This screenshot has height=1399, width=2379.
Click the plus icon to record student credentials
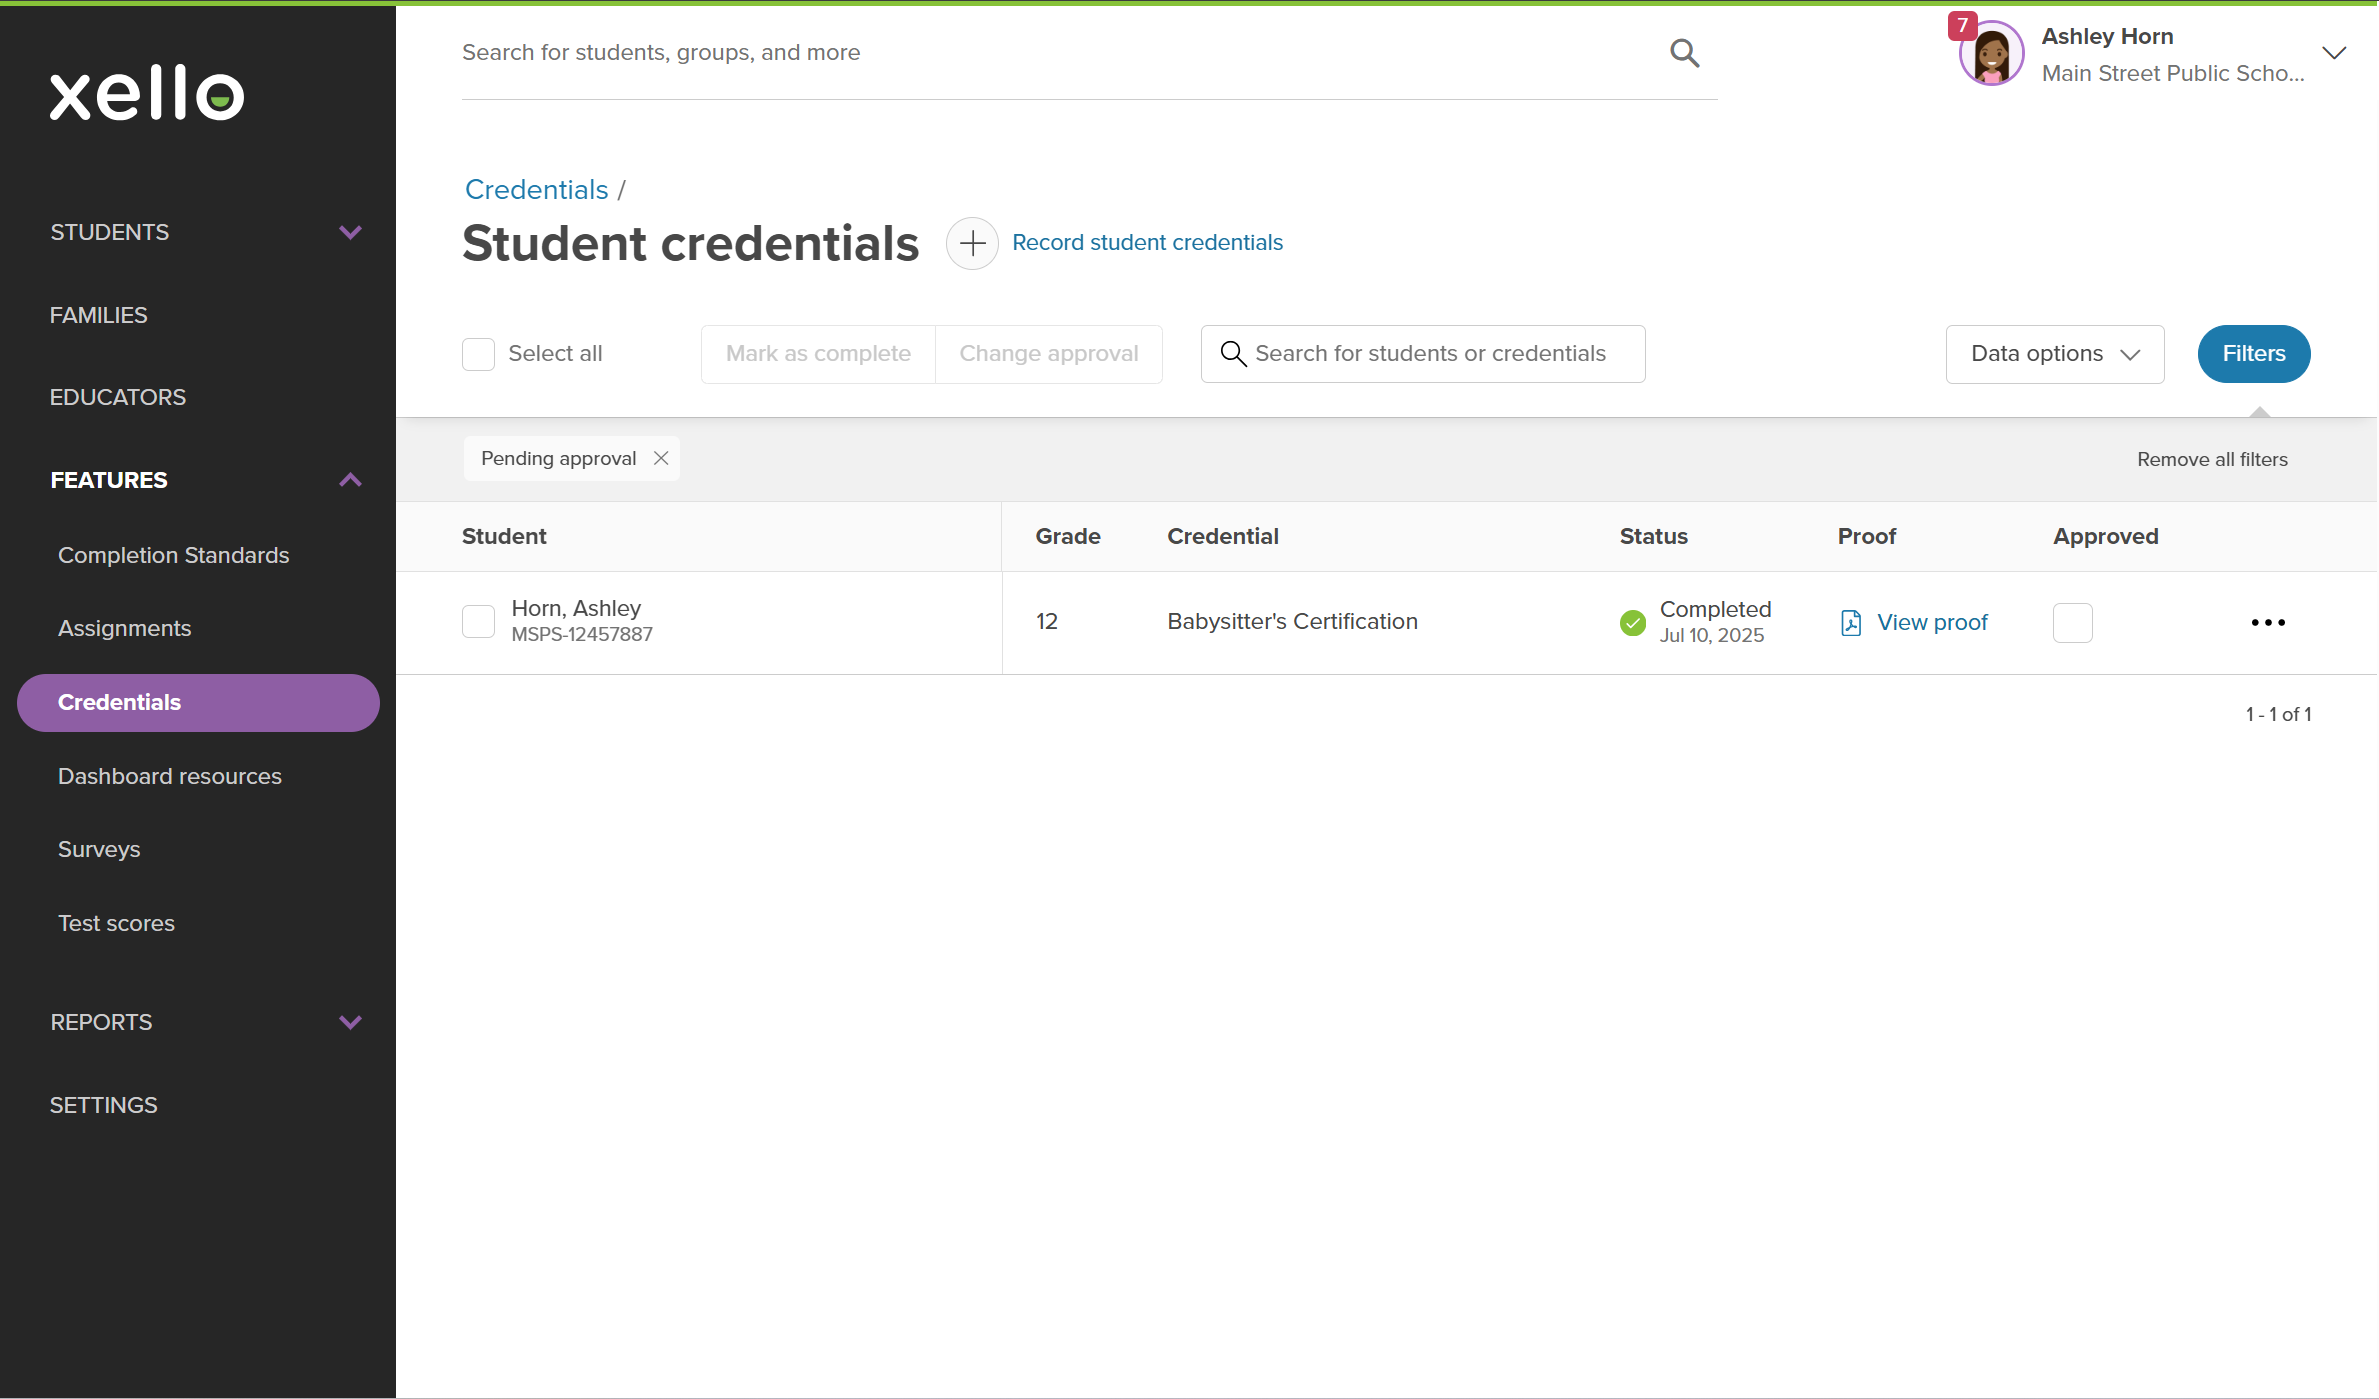point(971,243)
